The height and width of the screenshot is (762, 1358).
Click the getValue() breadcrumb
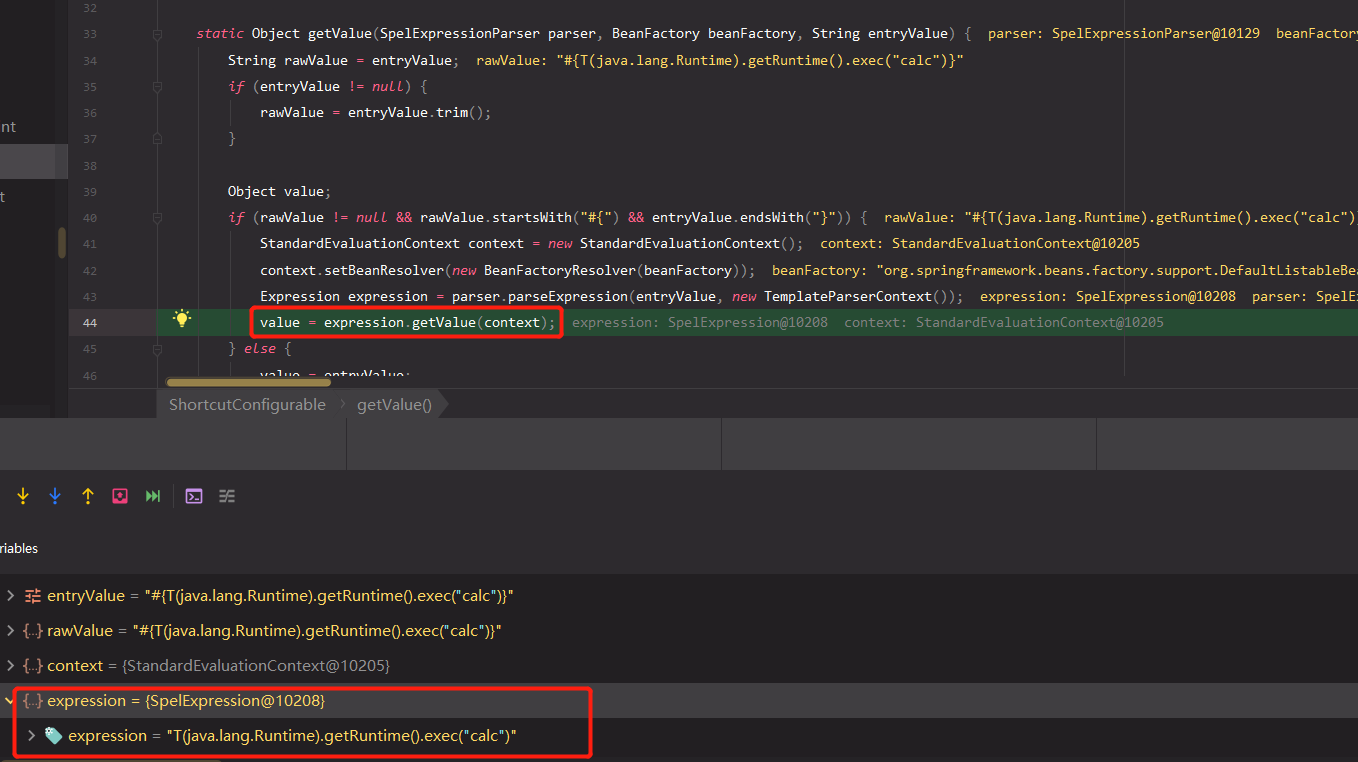(x=394, y=405)
